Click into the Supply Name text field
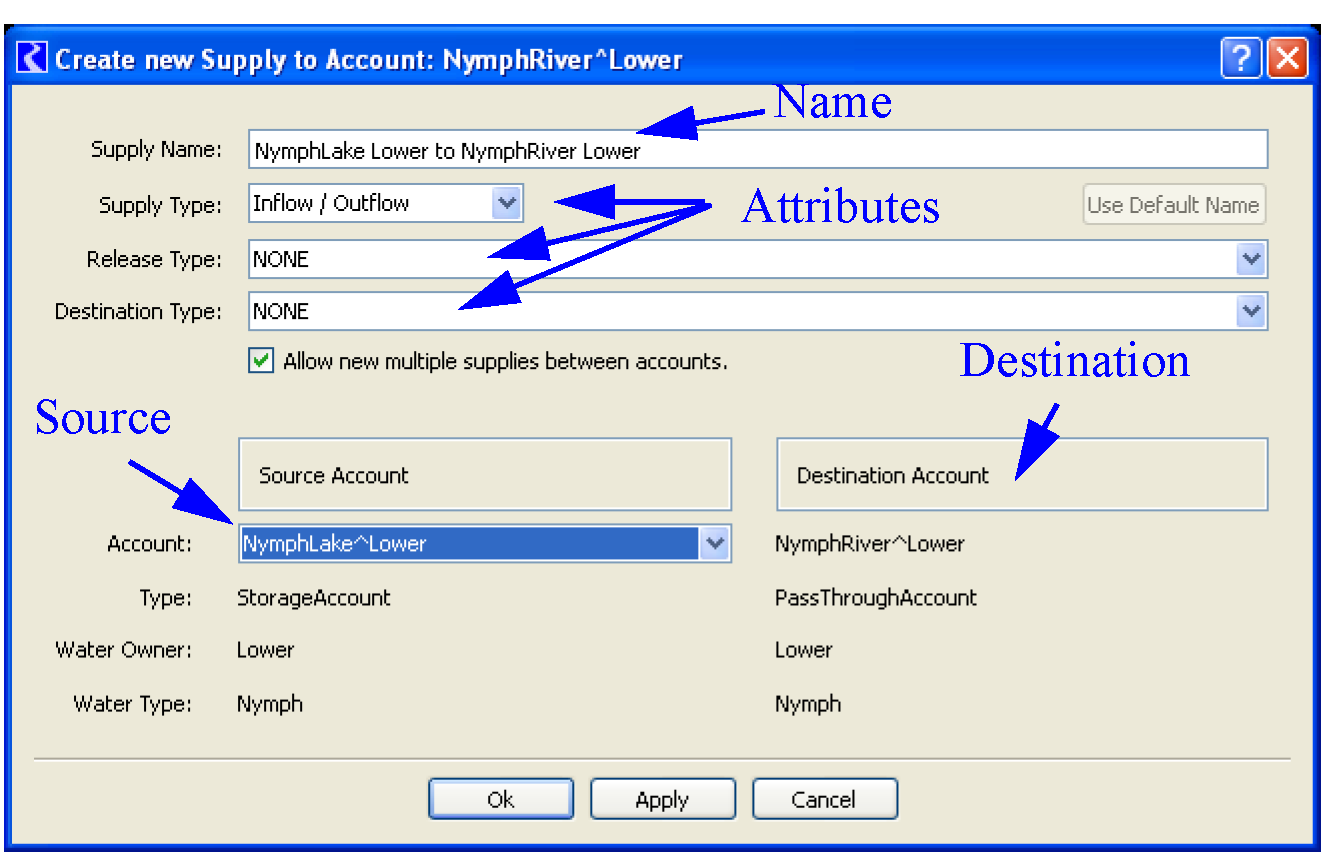Image resolution: width=1325 pixels, height=858 pixels. pos(757,151)
